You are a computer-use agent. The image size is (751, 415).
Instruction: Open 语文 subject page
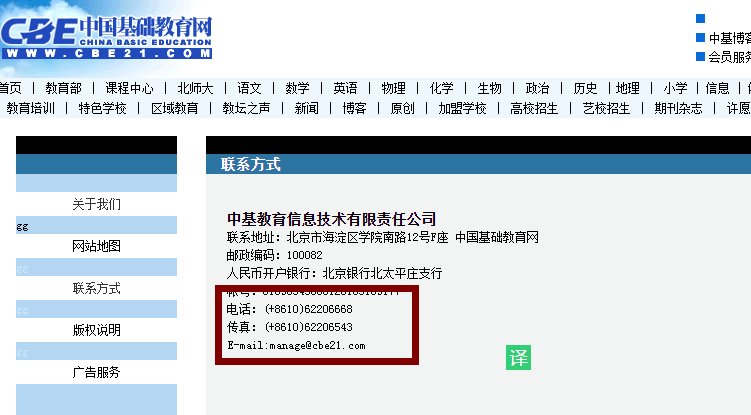pos(249,88)
